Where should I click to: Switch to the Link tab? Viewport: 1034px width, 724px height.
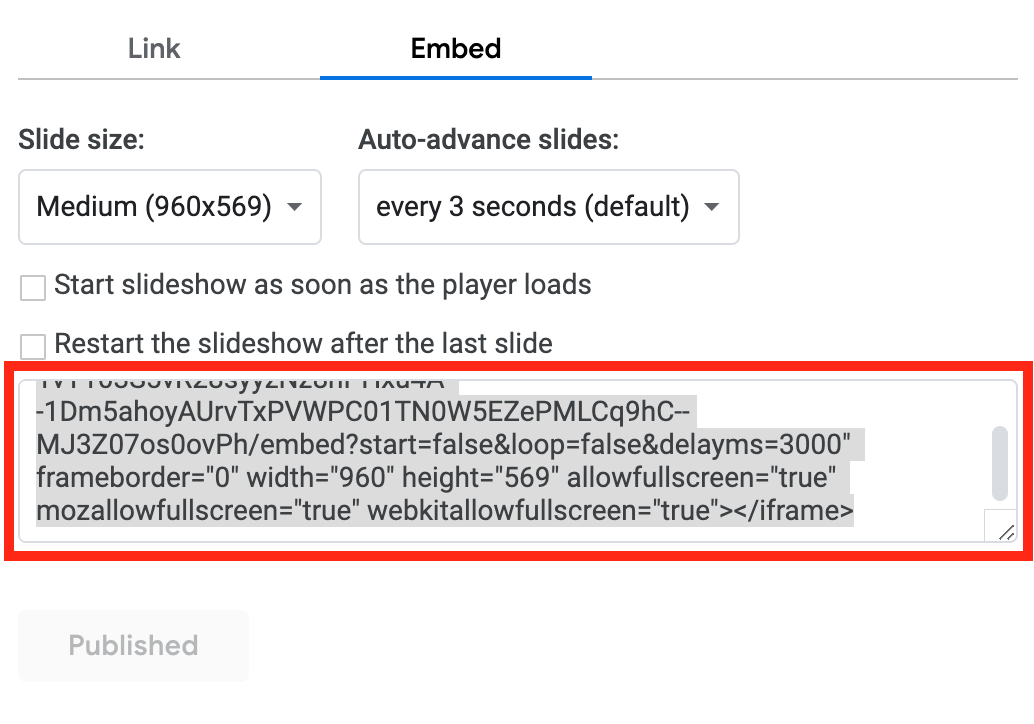pyautogui.click(x=154, y=48)
